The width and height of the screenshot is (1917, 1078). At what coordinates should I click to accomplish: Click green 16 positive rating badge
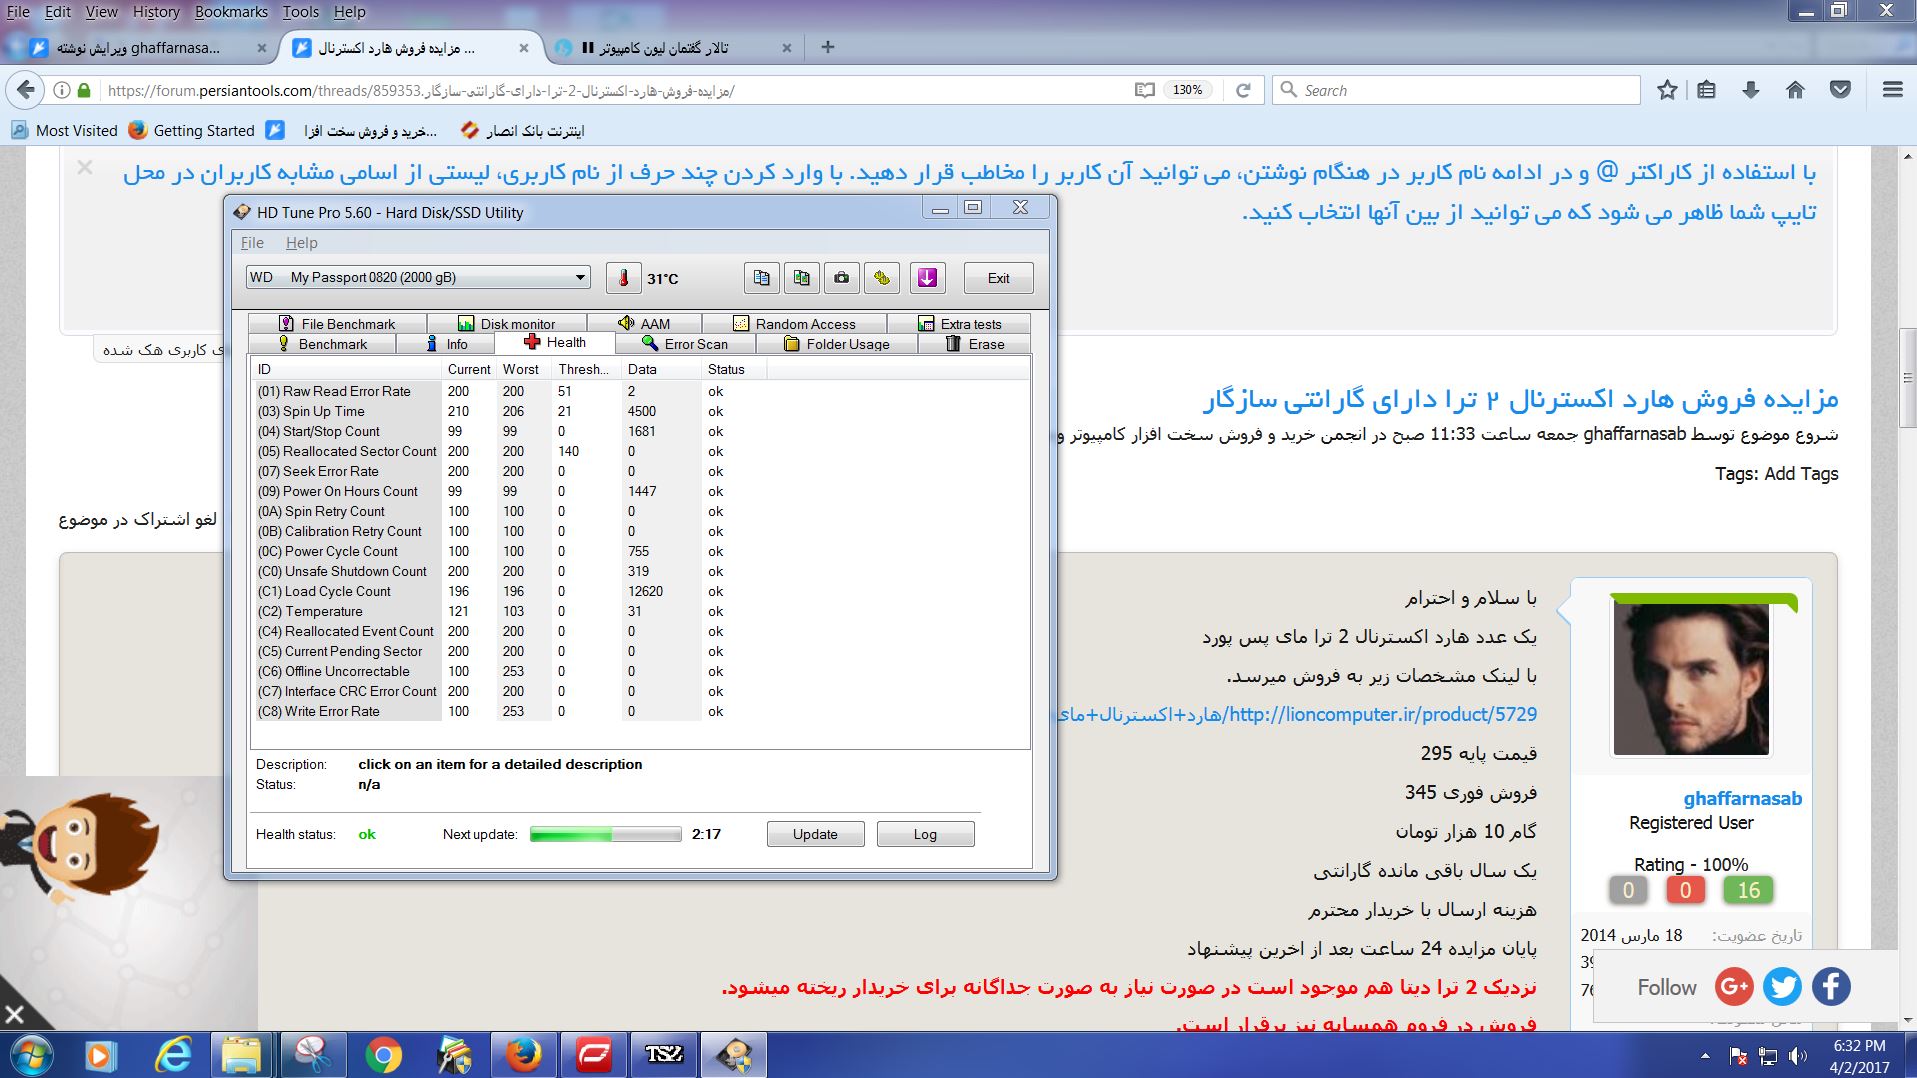[x=1748, y=890]
